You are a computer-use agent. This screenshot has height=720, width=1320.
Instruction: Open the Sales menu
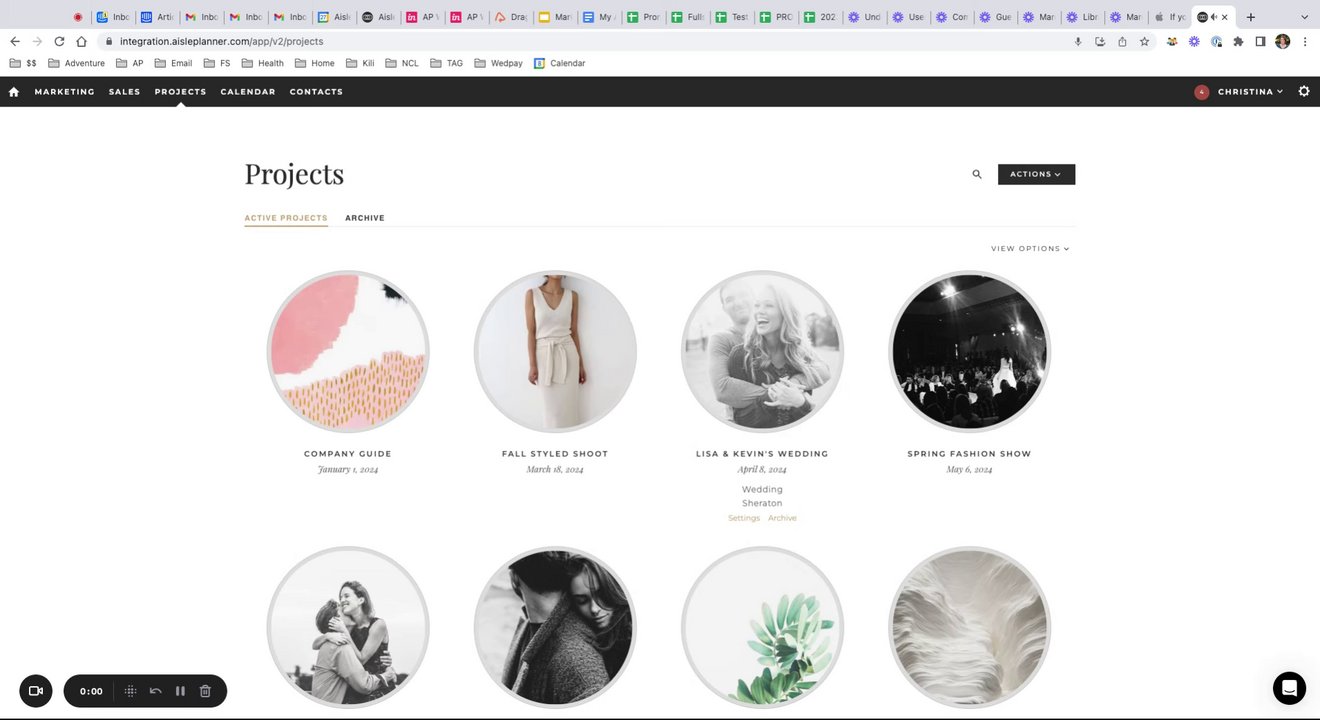coord(124,92)
